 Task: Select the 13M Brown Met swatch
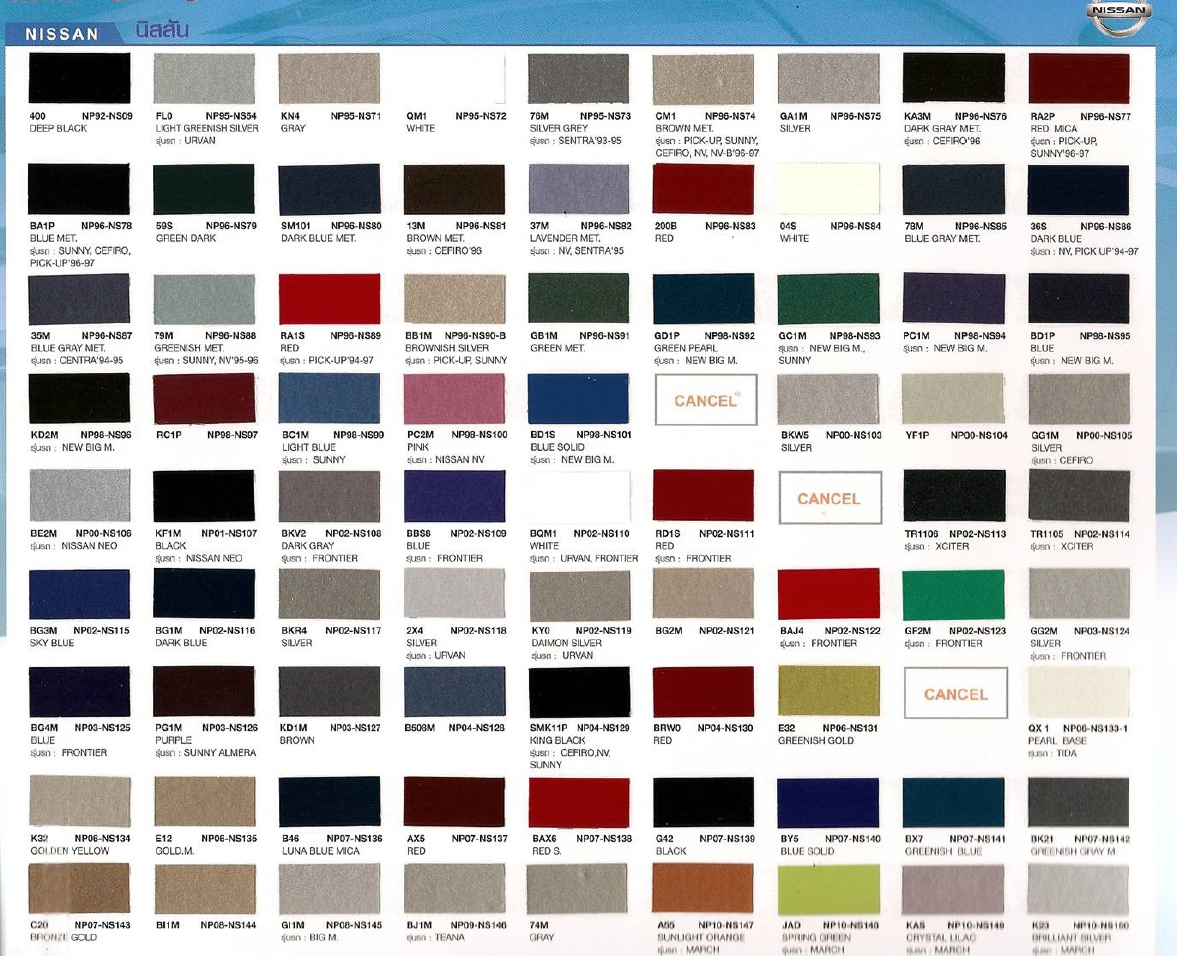click(x=455, y=189)
